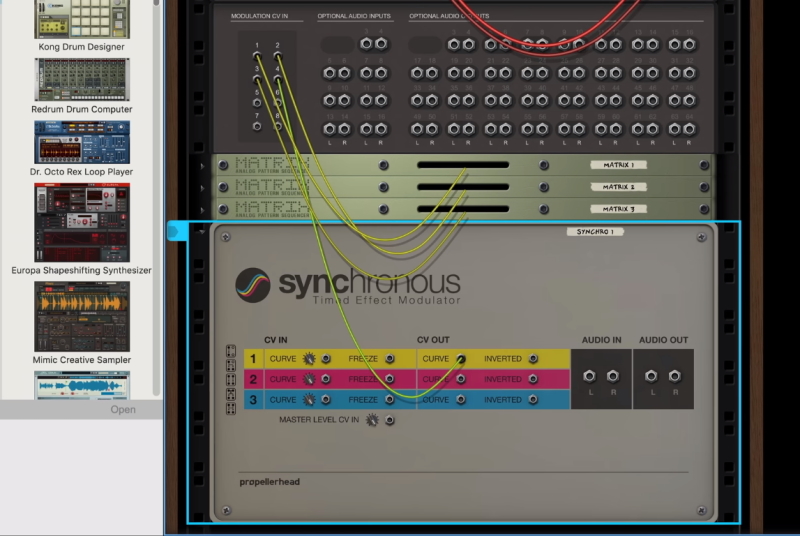Click CV In 2 Curve jack
This screenshot has width=800, height=536.
[326, 379]
